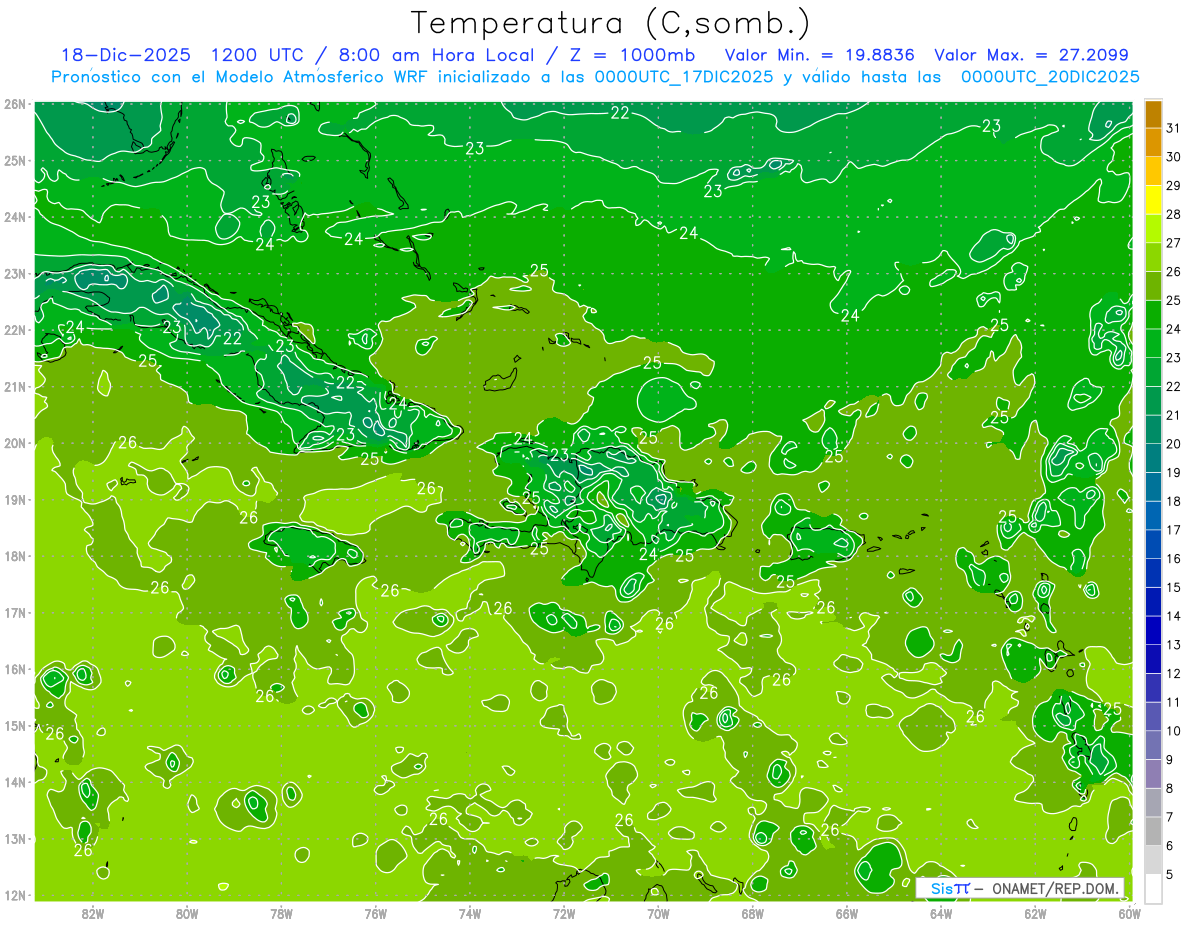
Task: Click the "18" color scale label
Action: click(x=1174, y=501)
